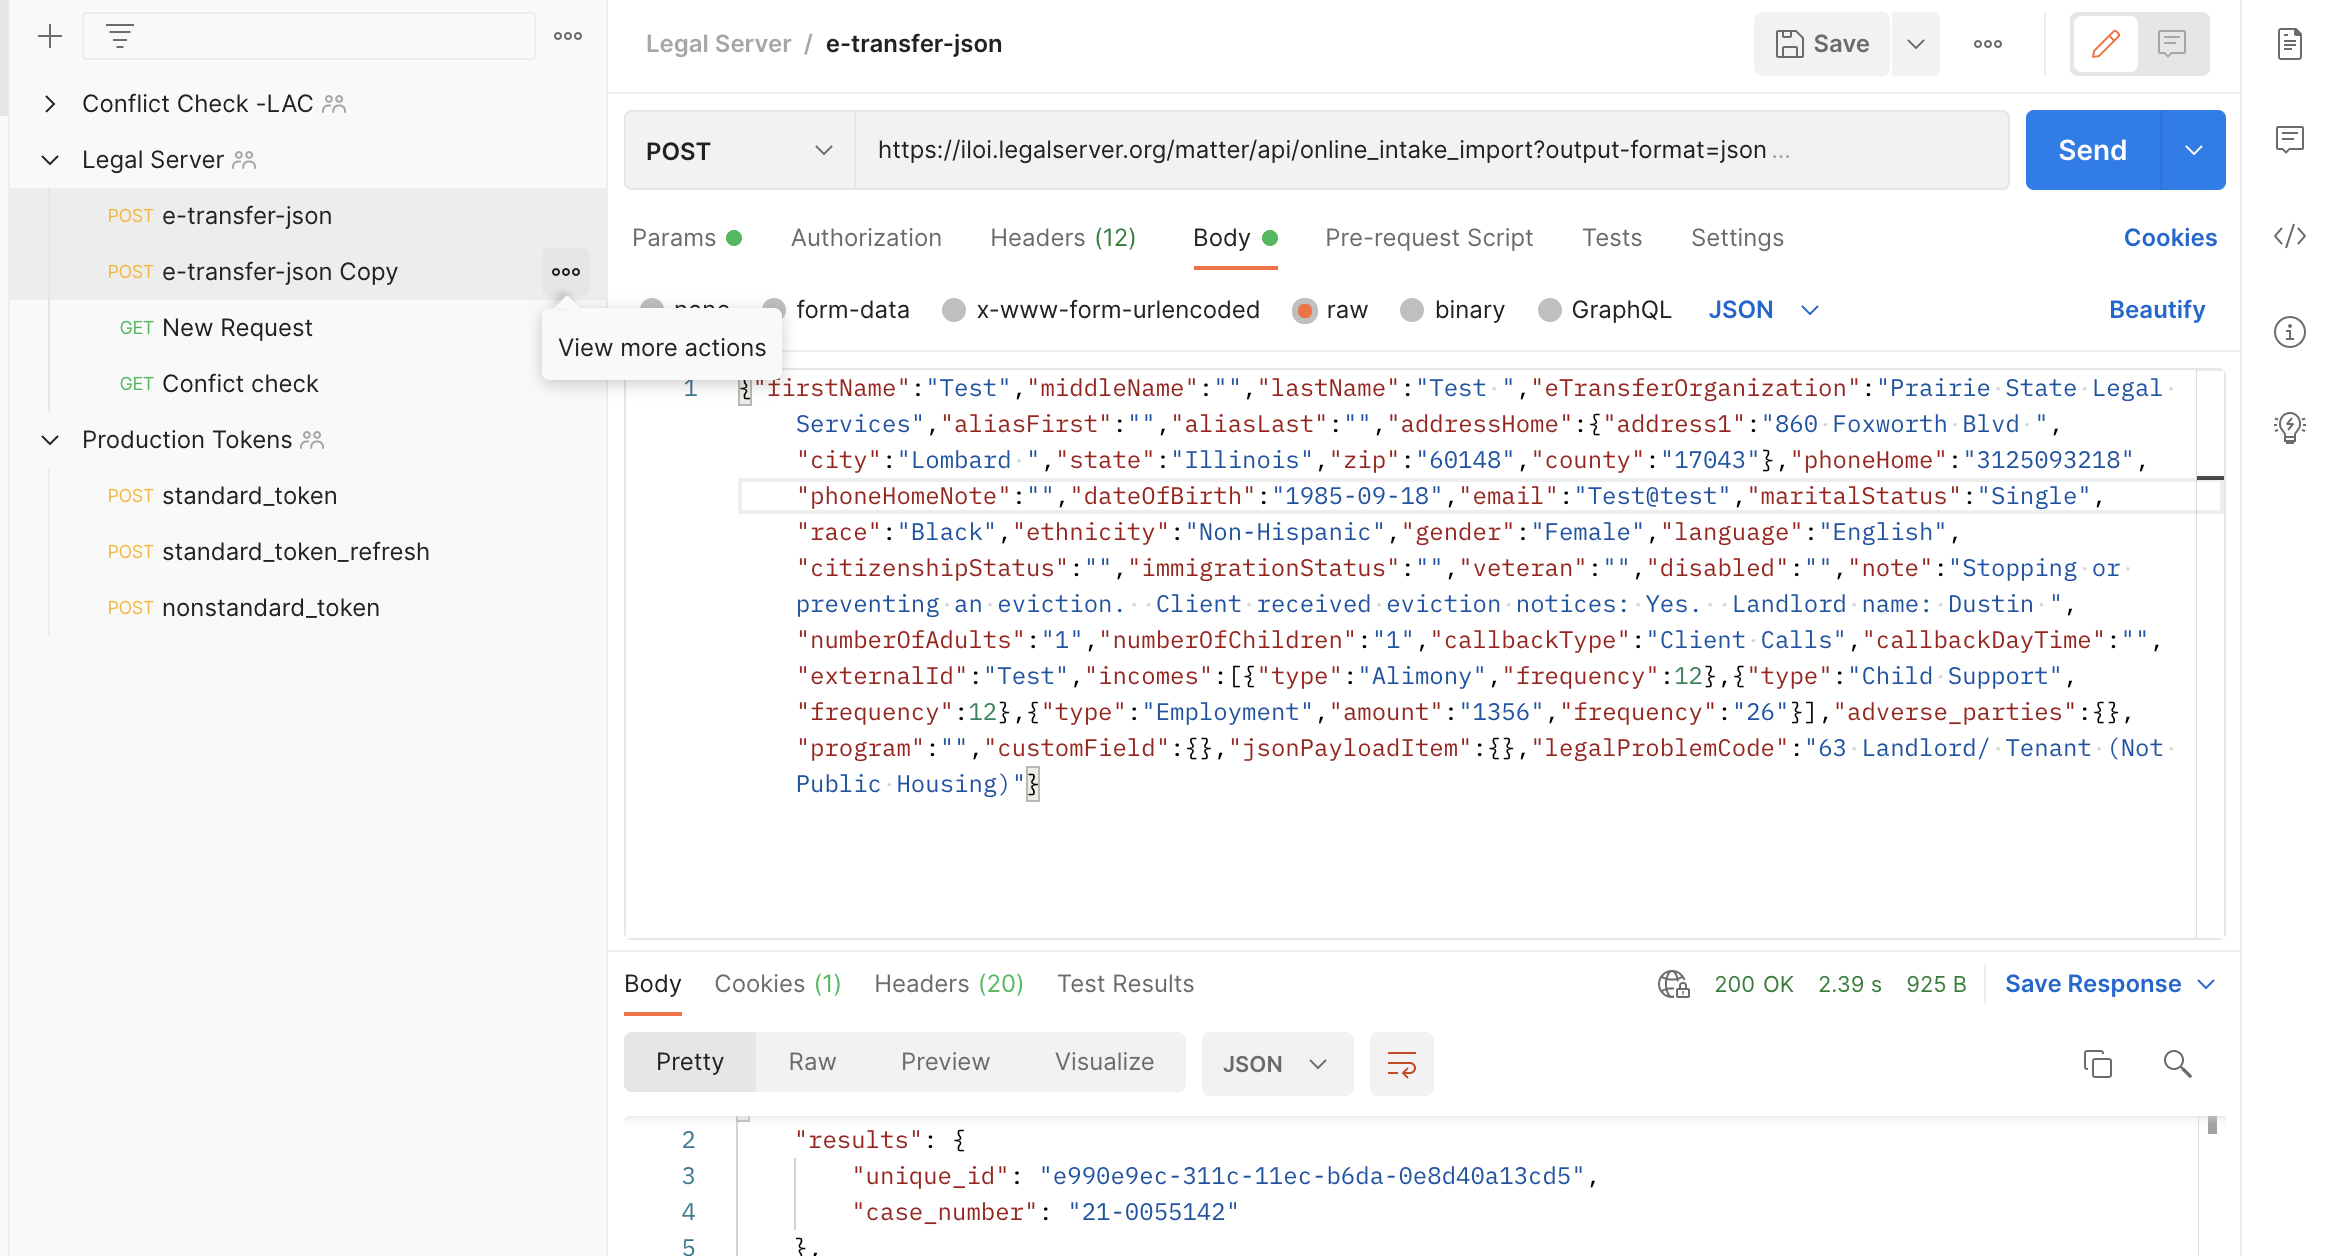Copy response body with copy icon
The image size is (2338, 1256).
(2098, 1064)
